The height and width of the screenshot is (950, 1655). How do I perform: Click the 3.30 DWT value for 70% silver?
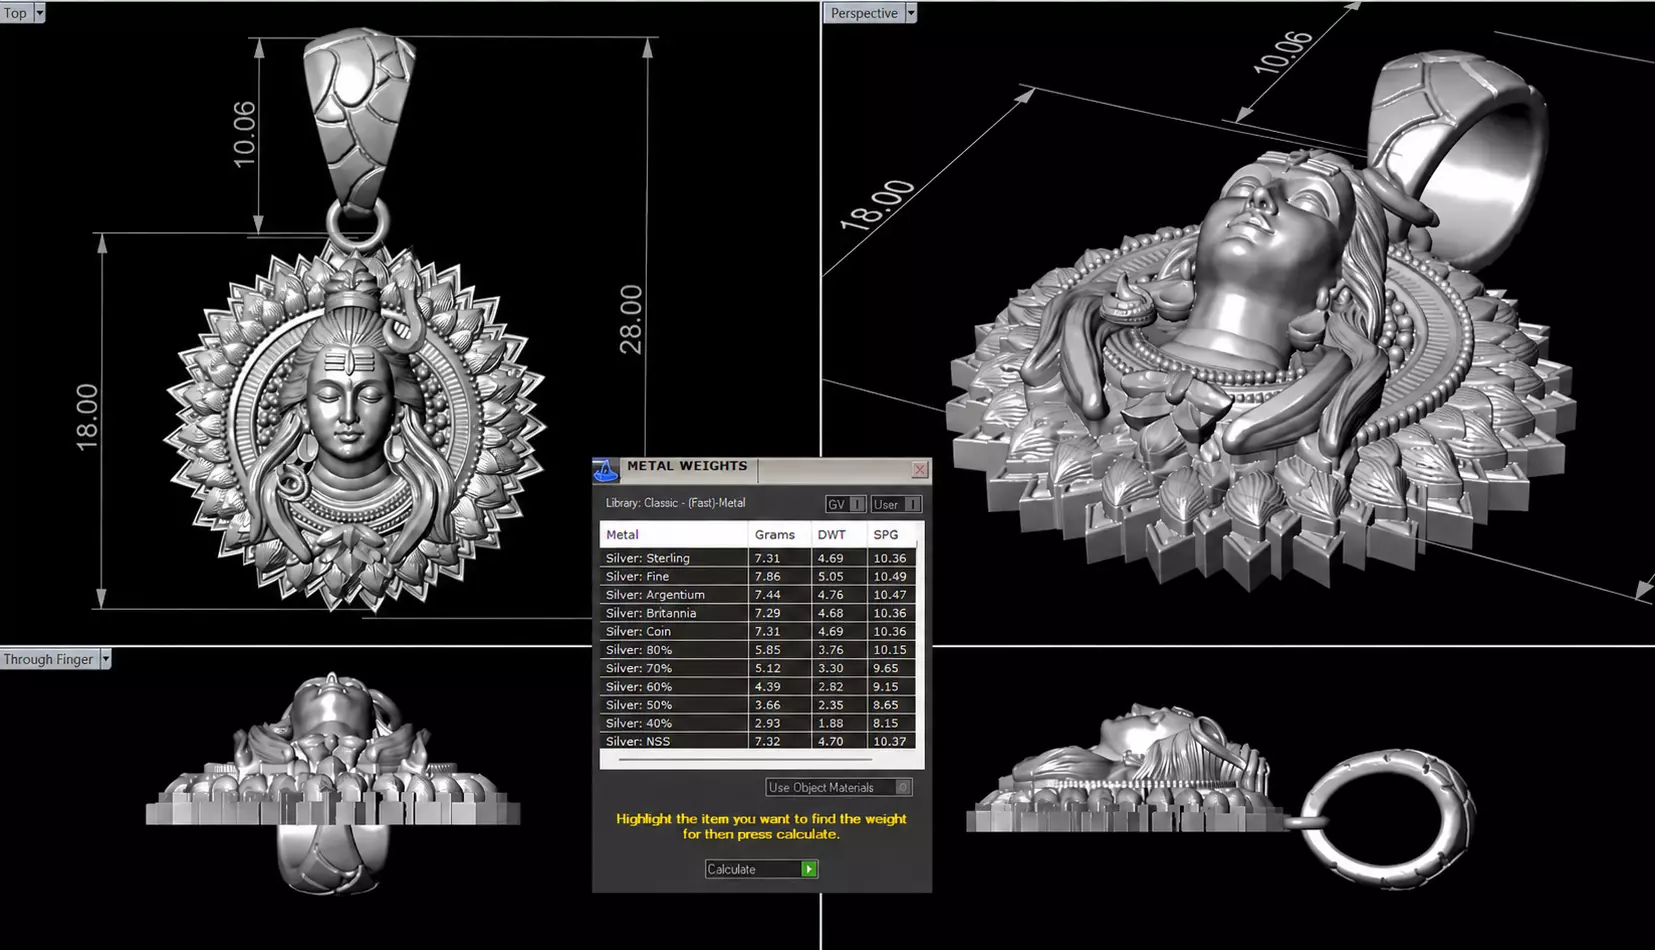pos(831,668)
